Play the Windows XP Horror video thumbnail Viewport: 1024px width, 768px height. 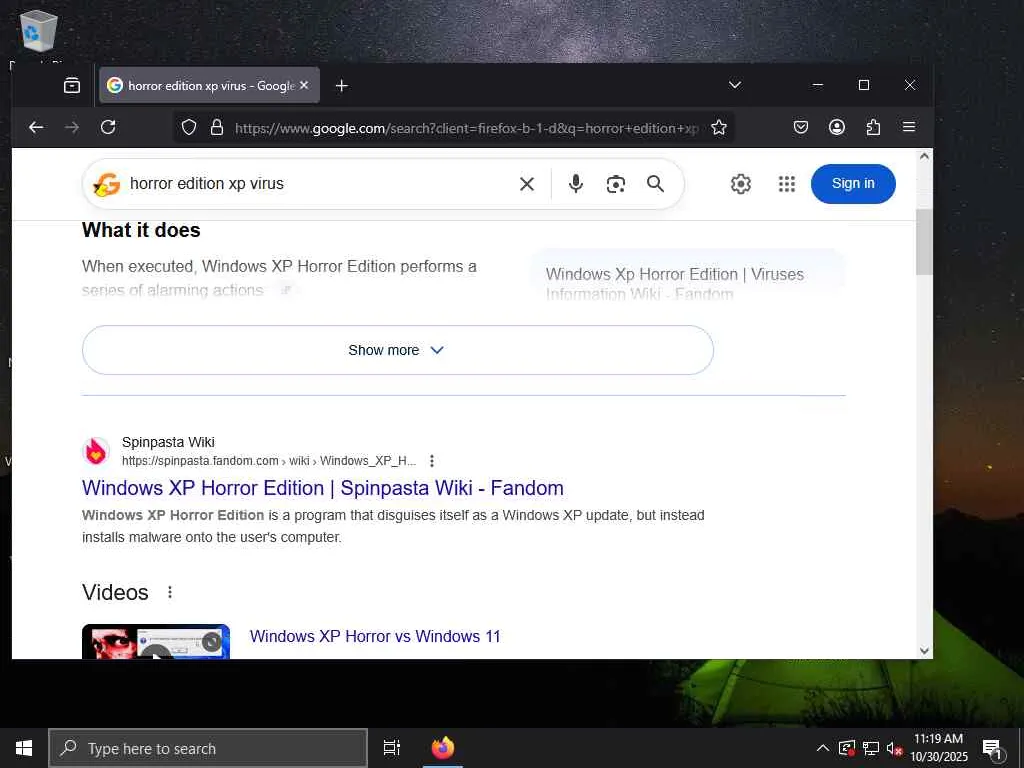[x=156, y=642]
